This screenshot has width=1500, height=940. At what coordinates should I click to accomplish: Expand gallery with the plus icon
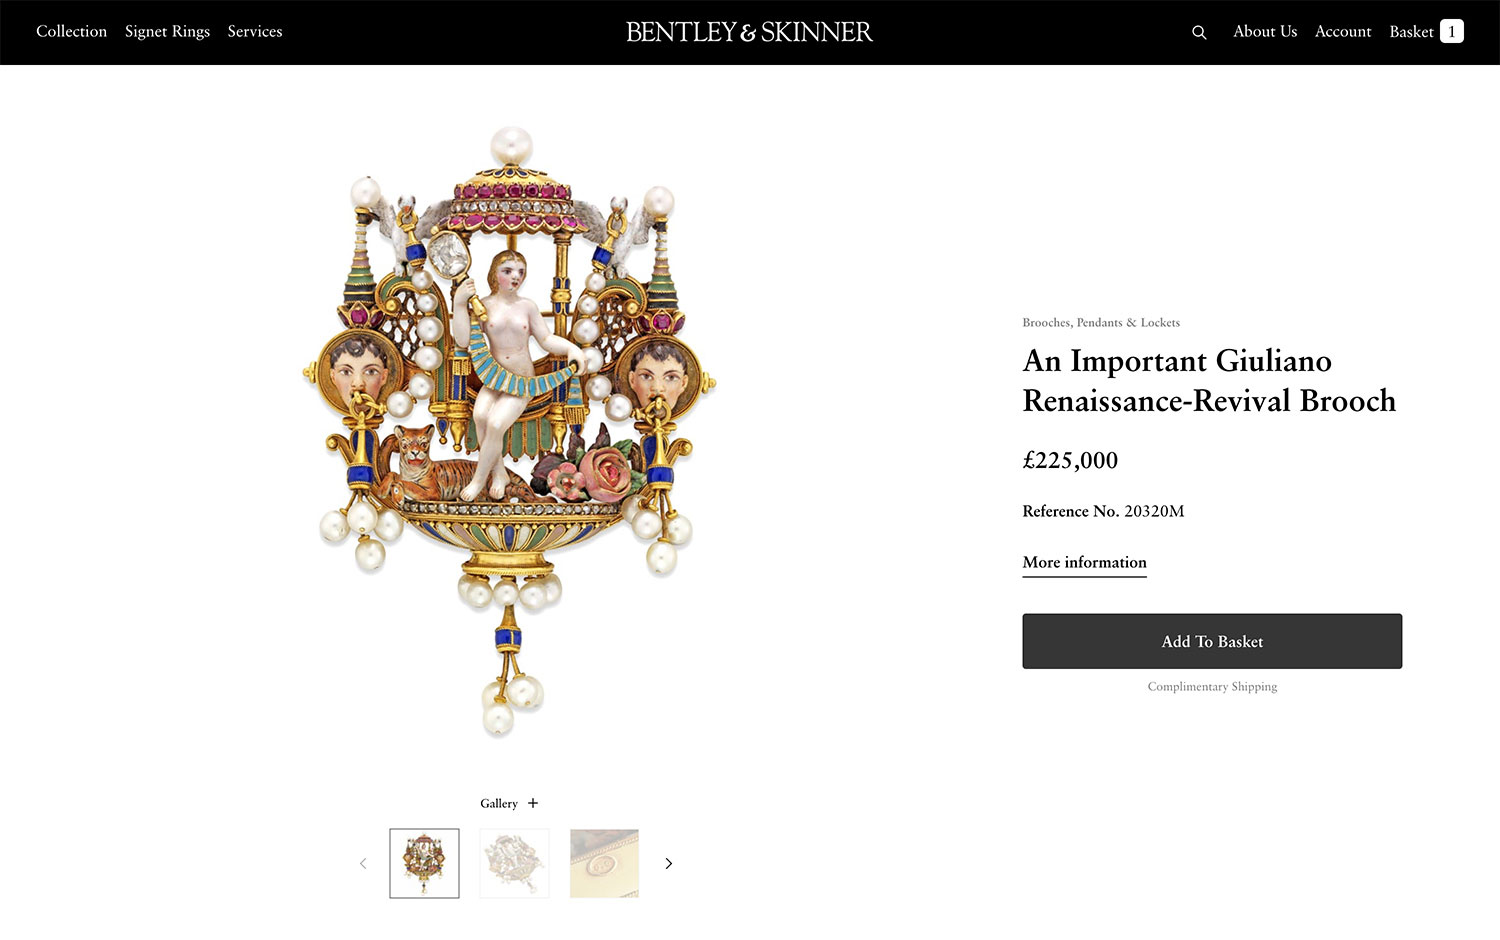[533, 803]
